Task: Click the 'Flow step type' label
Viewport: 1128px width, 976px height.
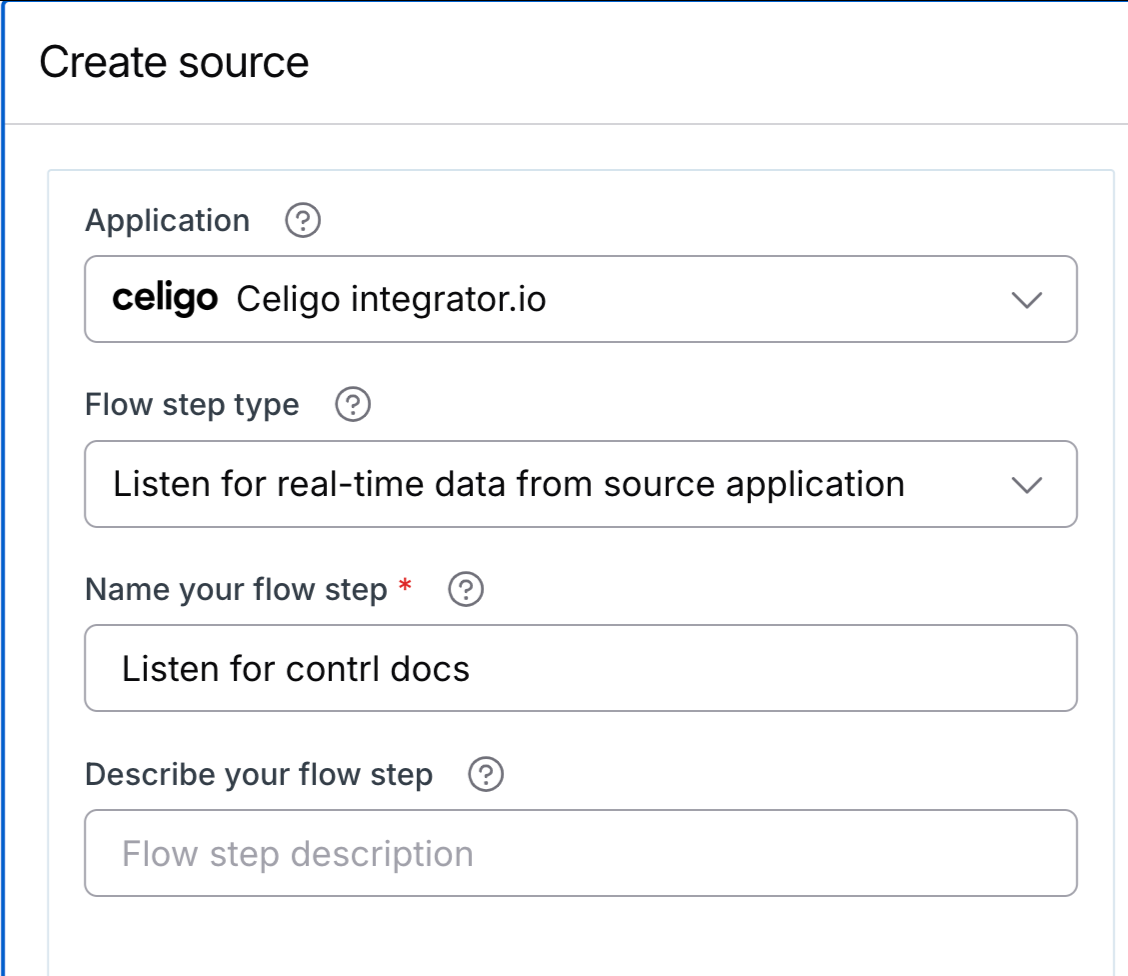Action: pyautogui.click(x=192, y=404)
